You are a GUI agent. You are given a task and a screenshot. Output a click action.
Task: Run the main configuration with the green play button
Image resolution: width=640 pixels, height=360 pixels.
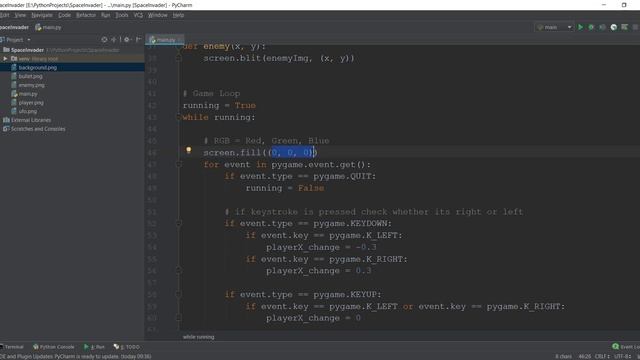580,27
